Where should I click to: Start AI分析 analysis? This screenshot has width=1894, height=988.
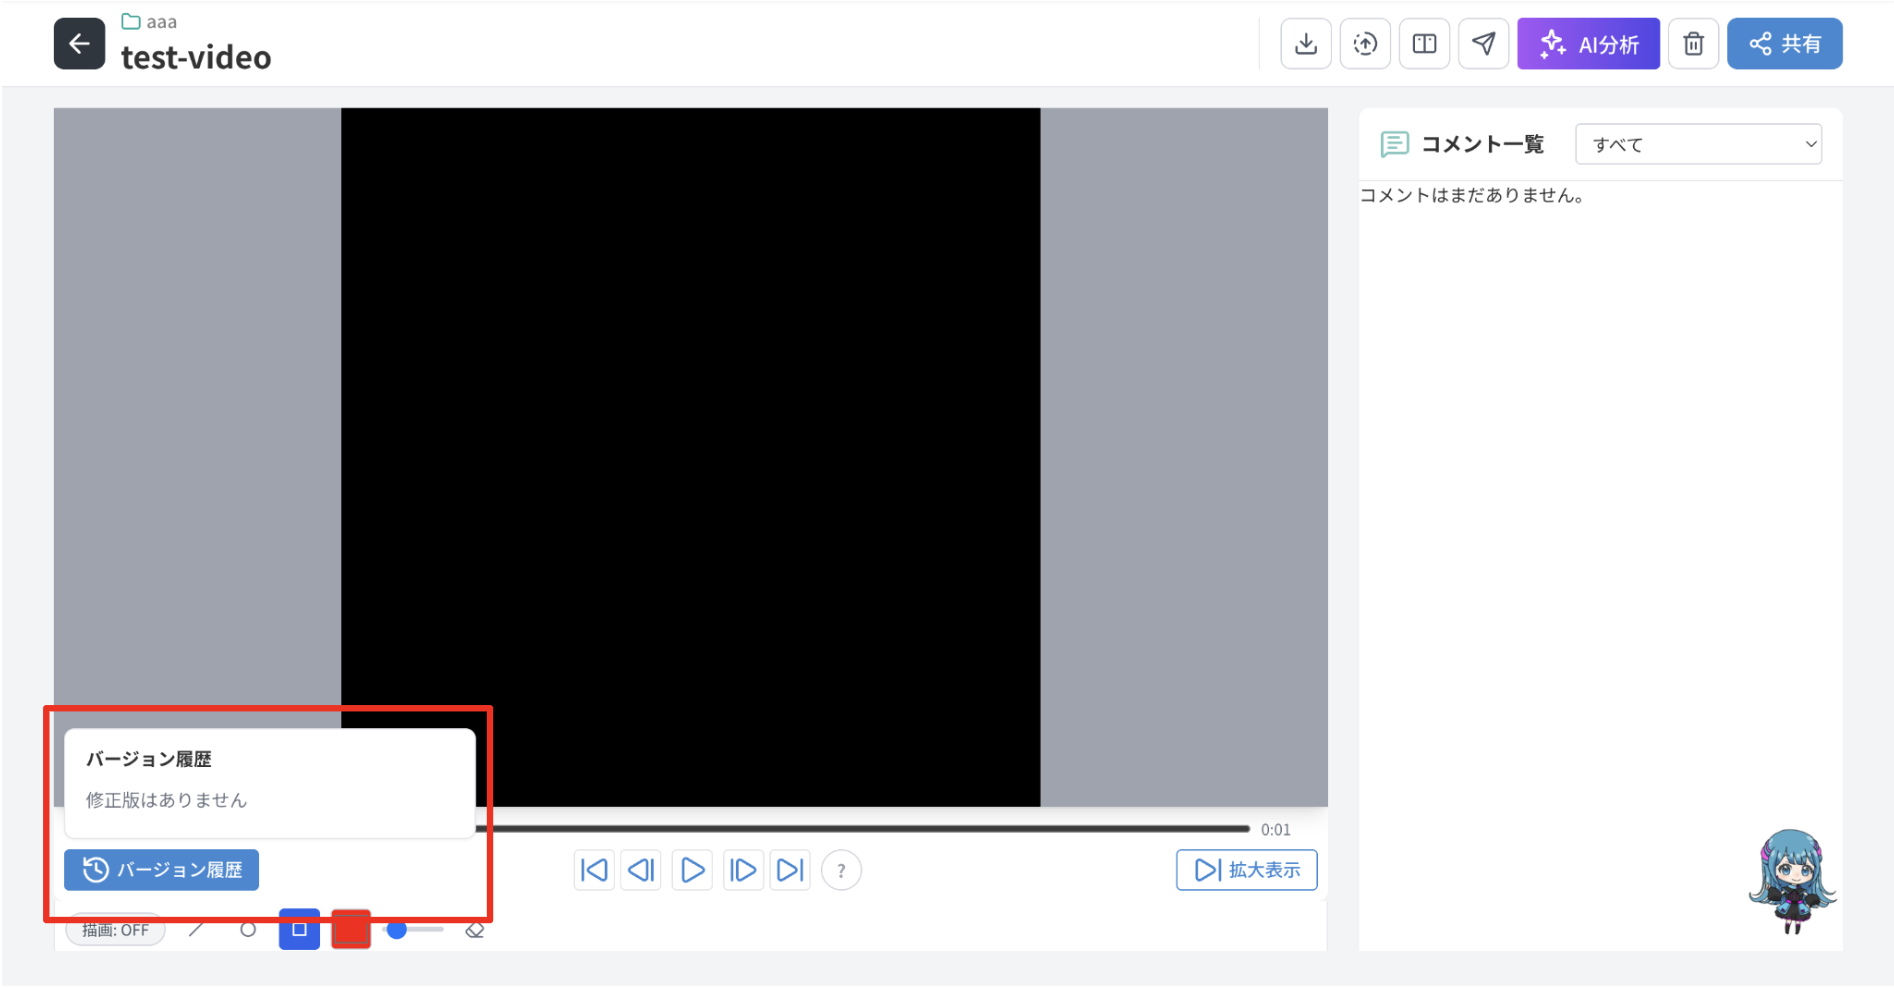pyautogui.click(x=1588, y=44)
